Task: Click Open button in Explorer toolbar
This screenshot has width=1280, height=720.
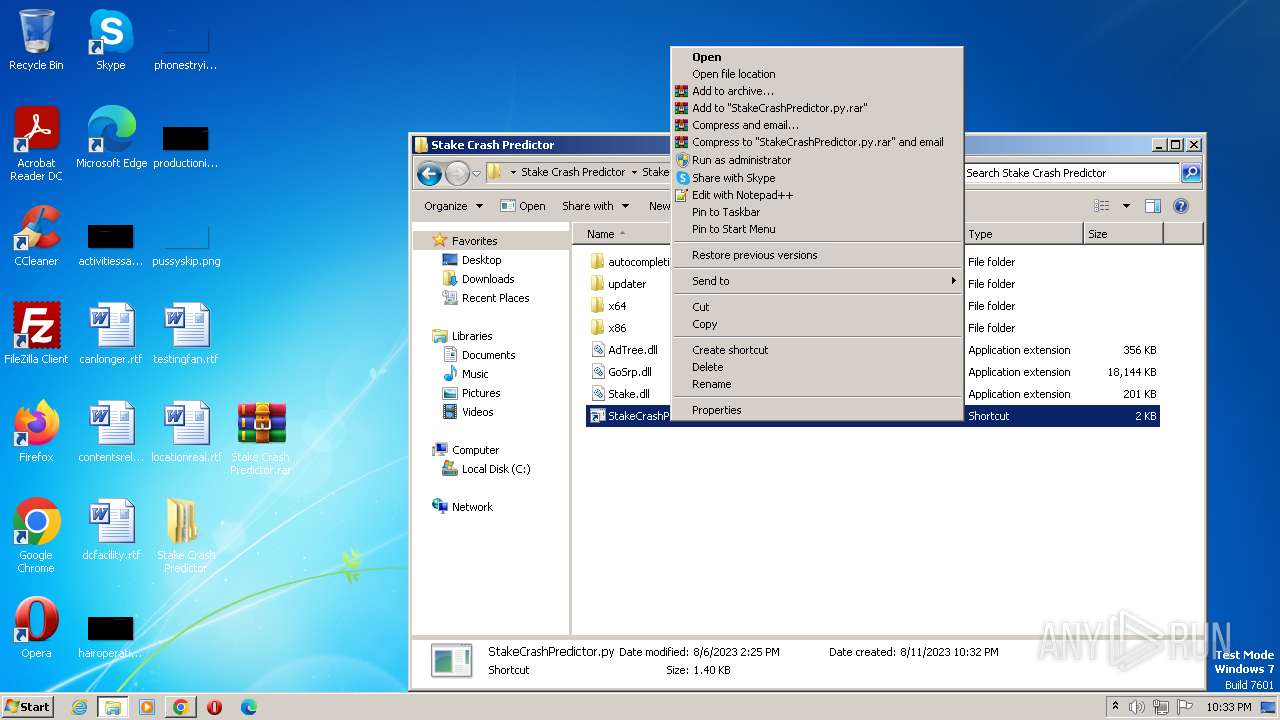Action: coord(523,206)
